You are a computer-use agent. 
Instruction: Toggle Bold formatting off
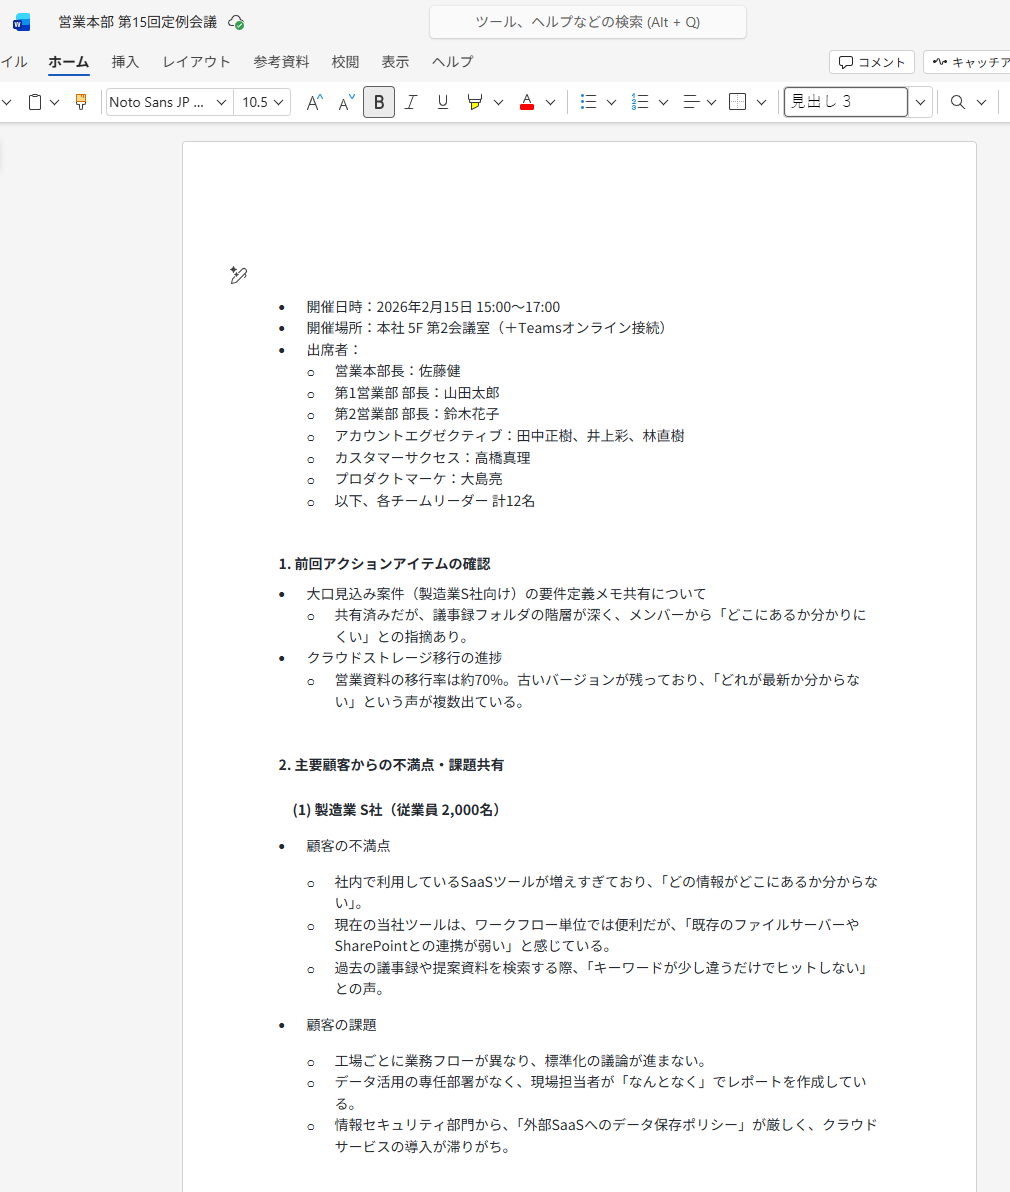[x=379, y=102]
